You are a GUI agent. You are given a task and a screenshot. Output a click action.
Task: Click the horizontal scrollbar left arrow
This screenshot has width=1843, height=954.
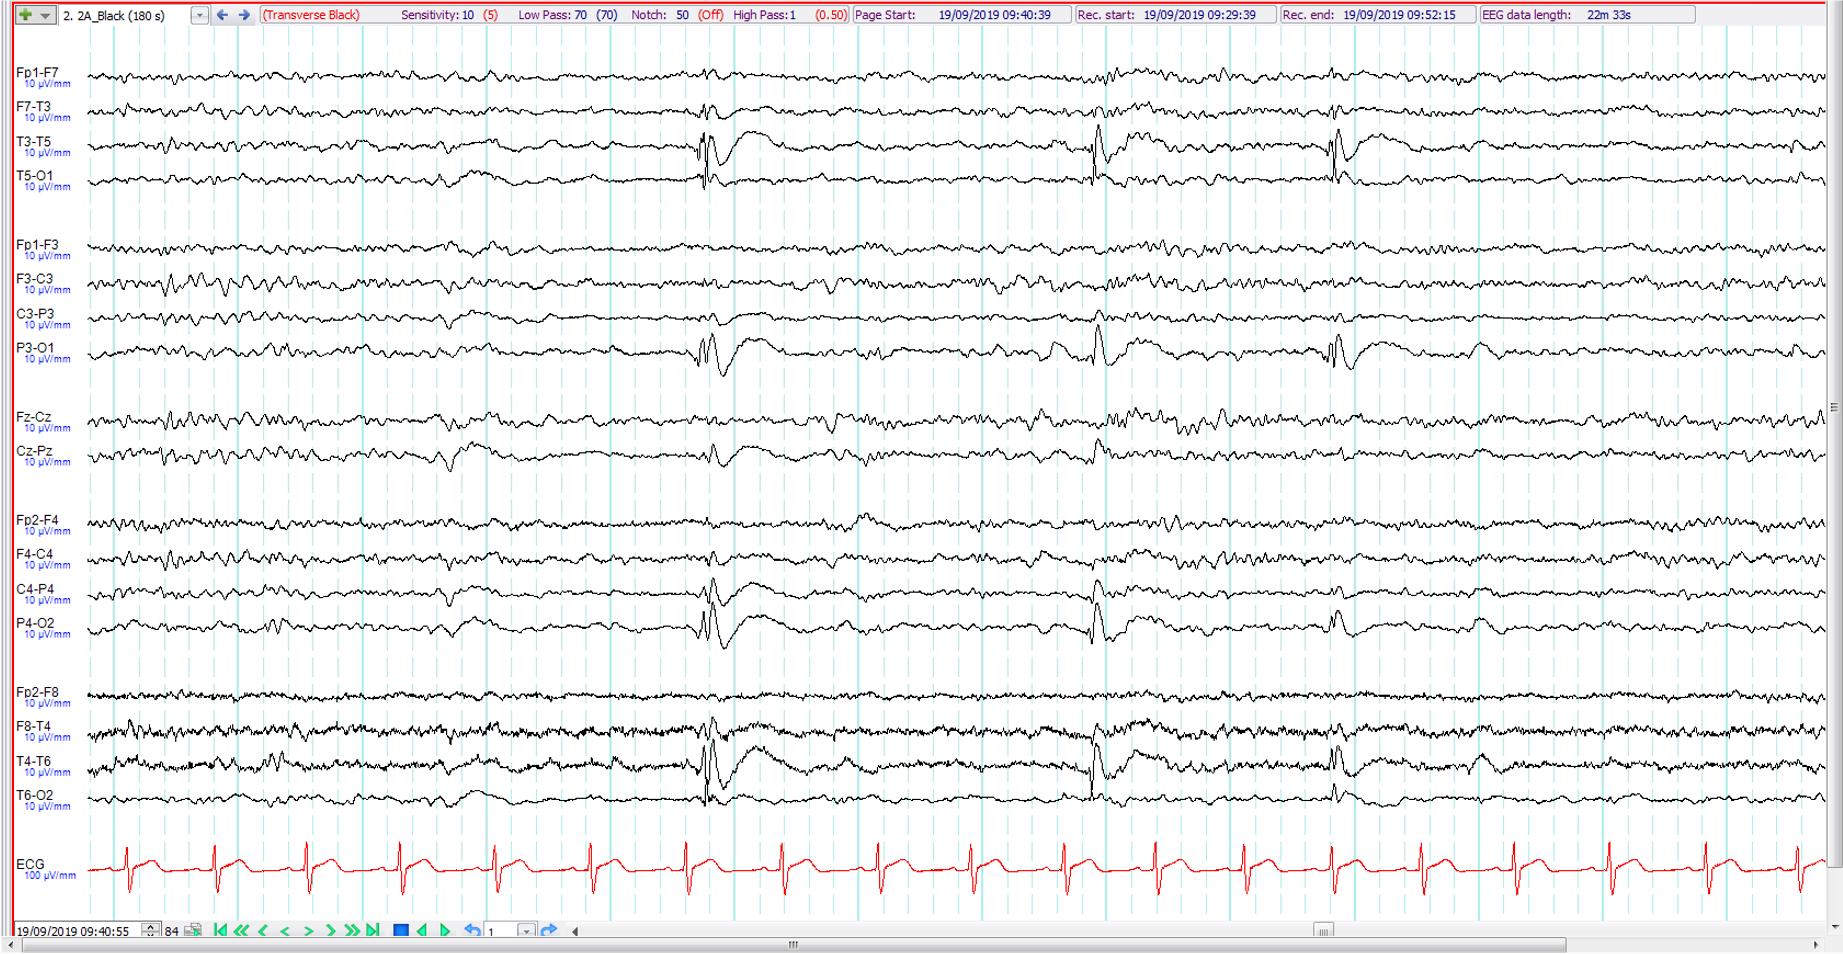point(11,945)
